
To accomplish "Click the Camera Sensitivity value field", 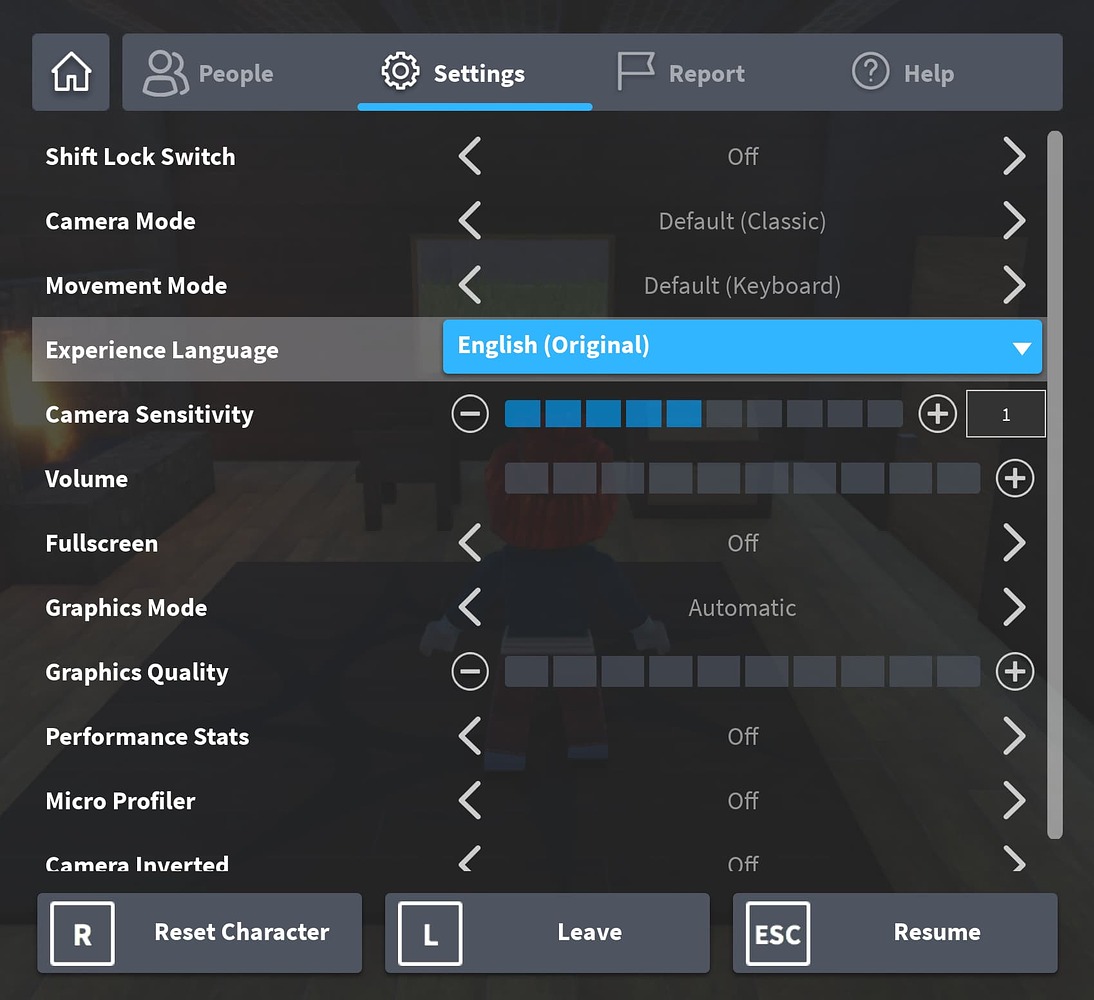I will 1006,413.
